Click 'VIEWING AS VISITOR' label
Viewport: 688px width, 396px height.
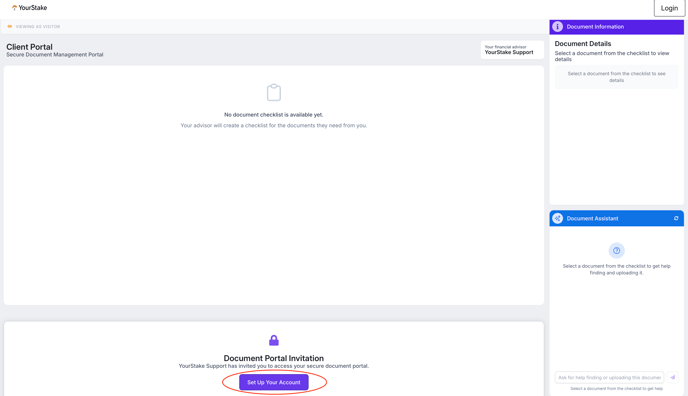38,27
